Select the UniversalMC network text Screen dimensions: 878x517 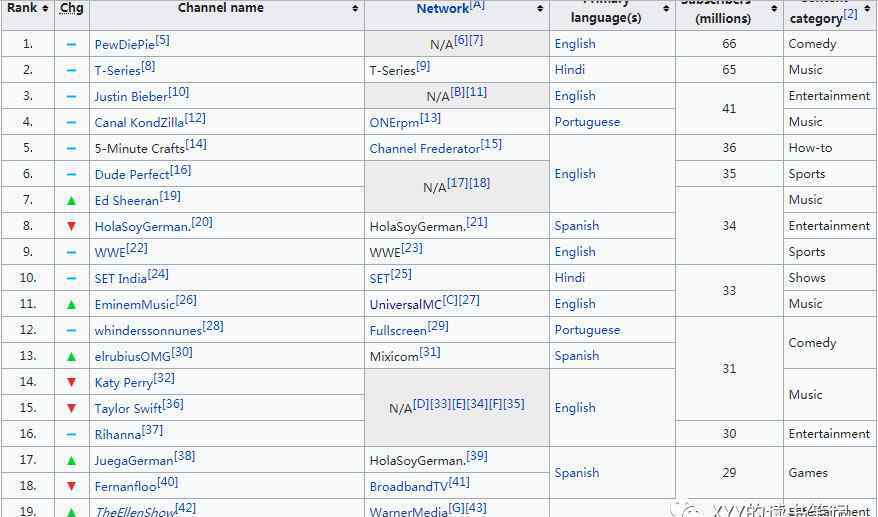click(x=405, y=305)
